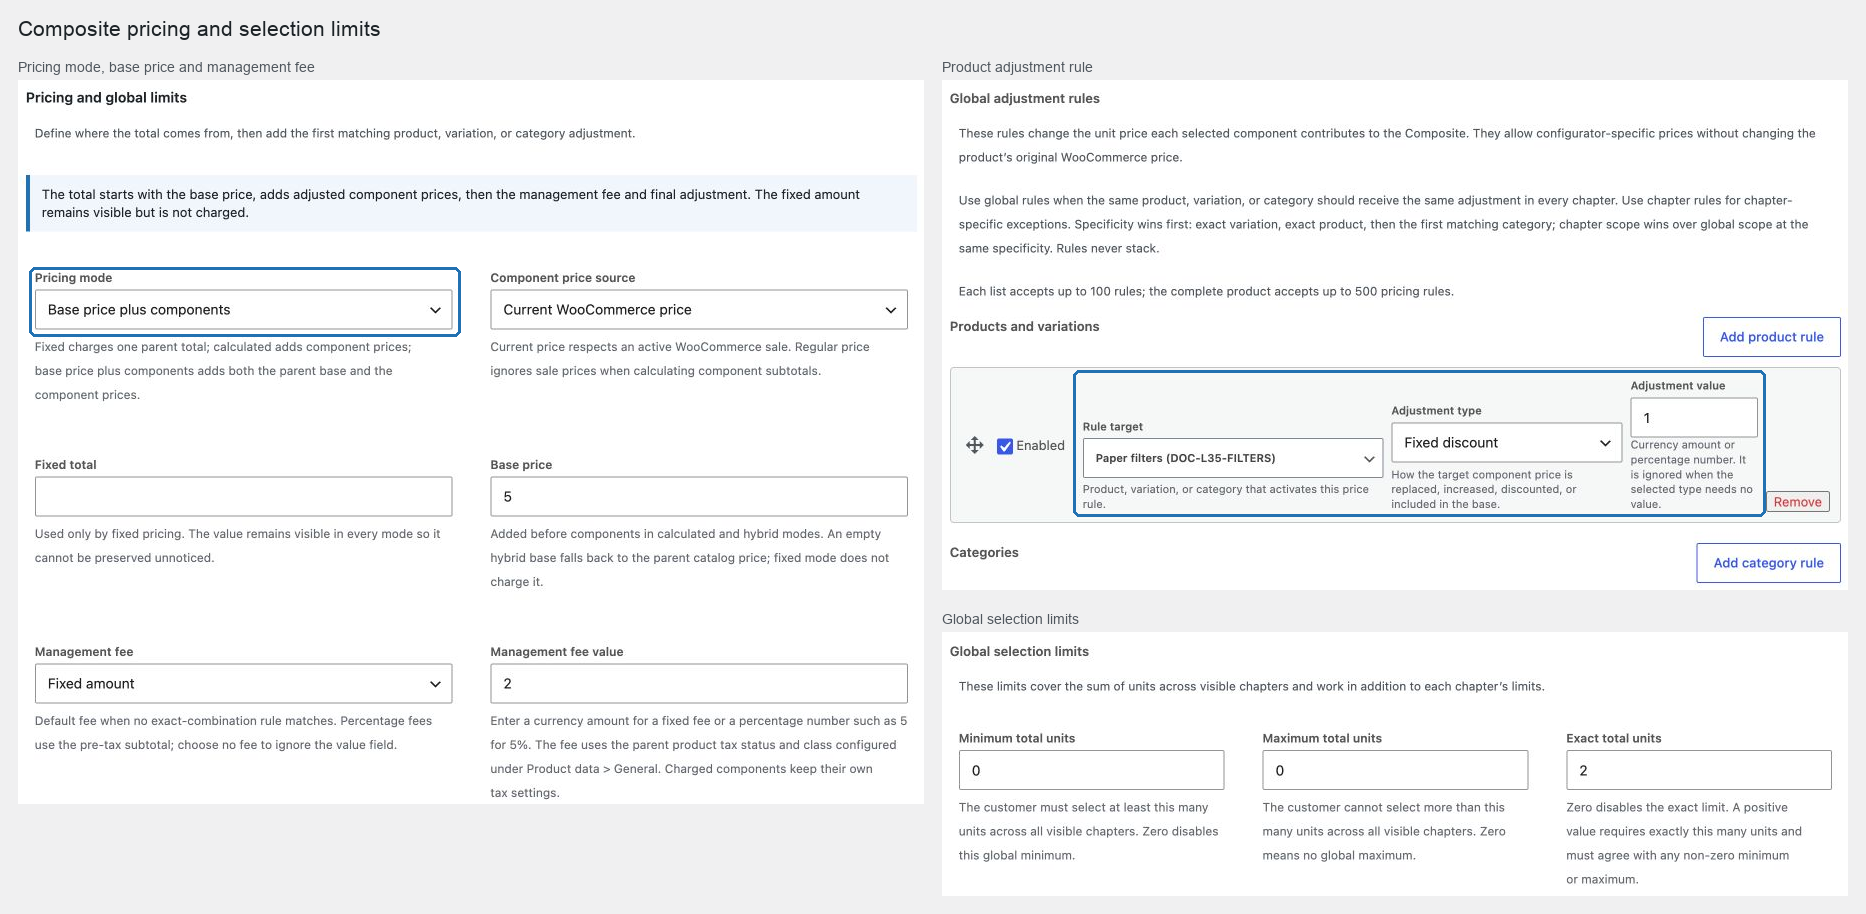Screen dimensions: 1866x914
Task: Open the Pricing mode dropdown
Action: point(243,310)
